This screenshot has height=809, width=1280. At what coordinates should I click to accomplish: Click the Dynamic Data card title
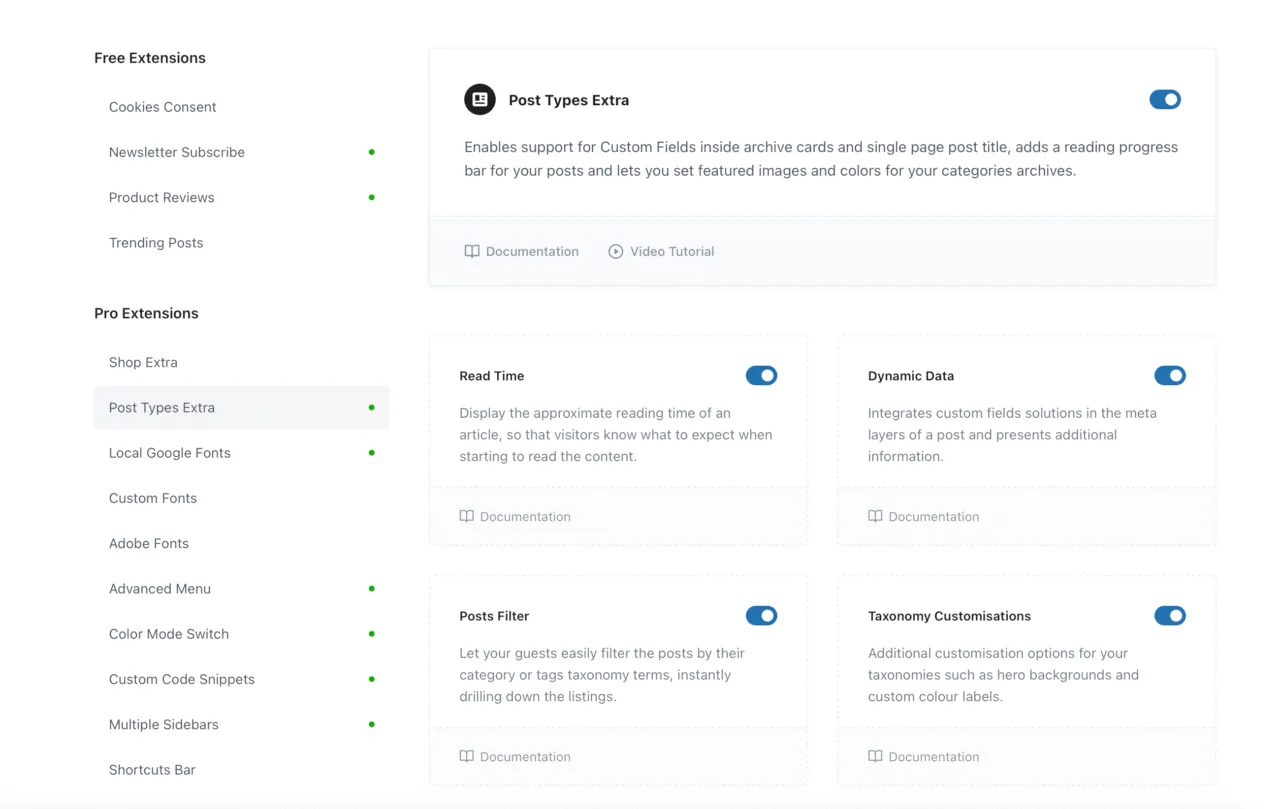(911, 376)
